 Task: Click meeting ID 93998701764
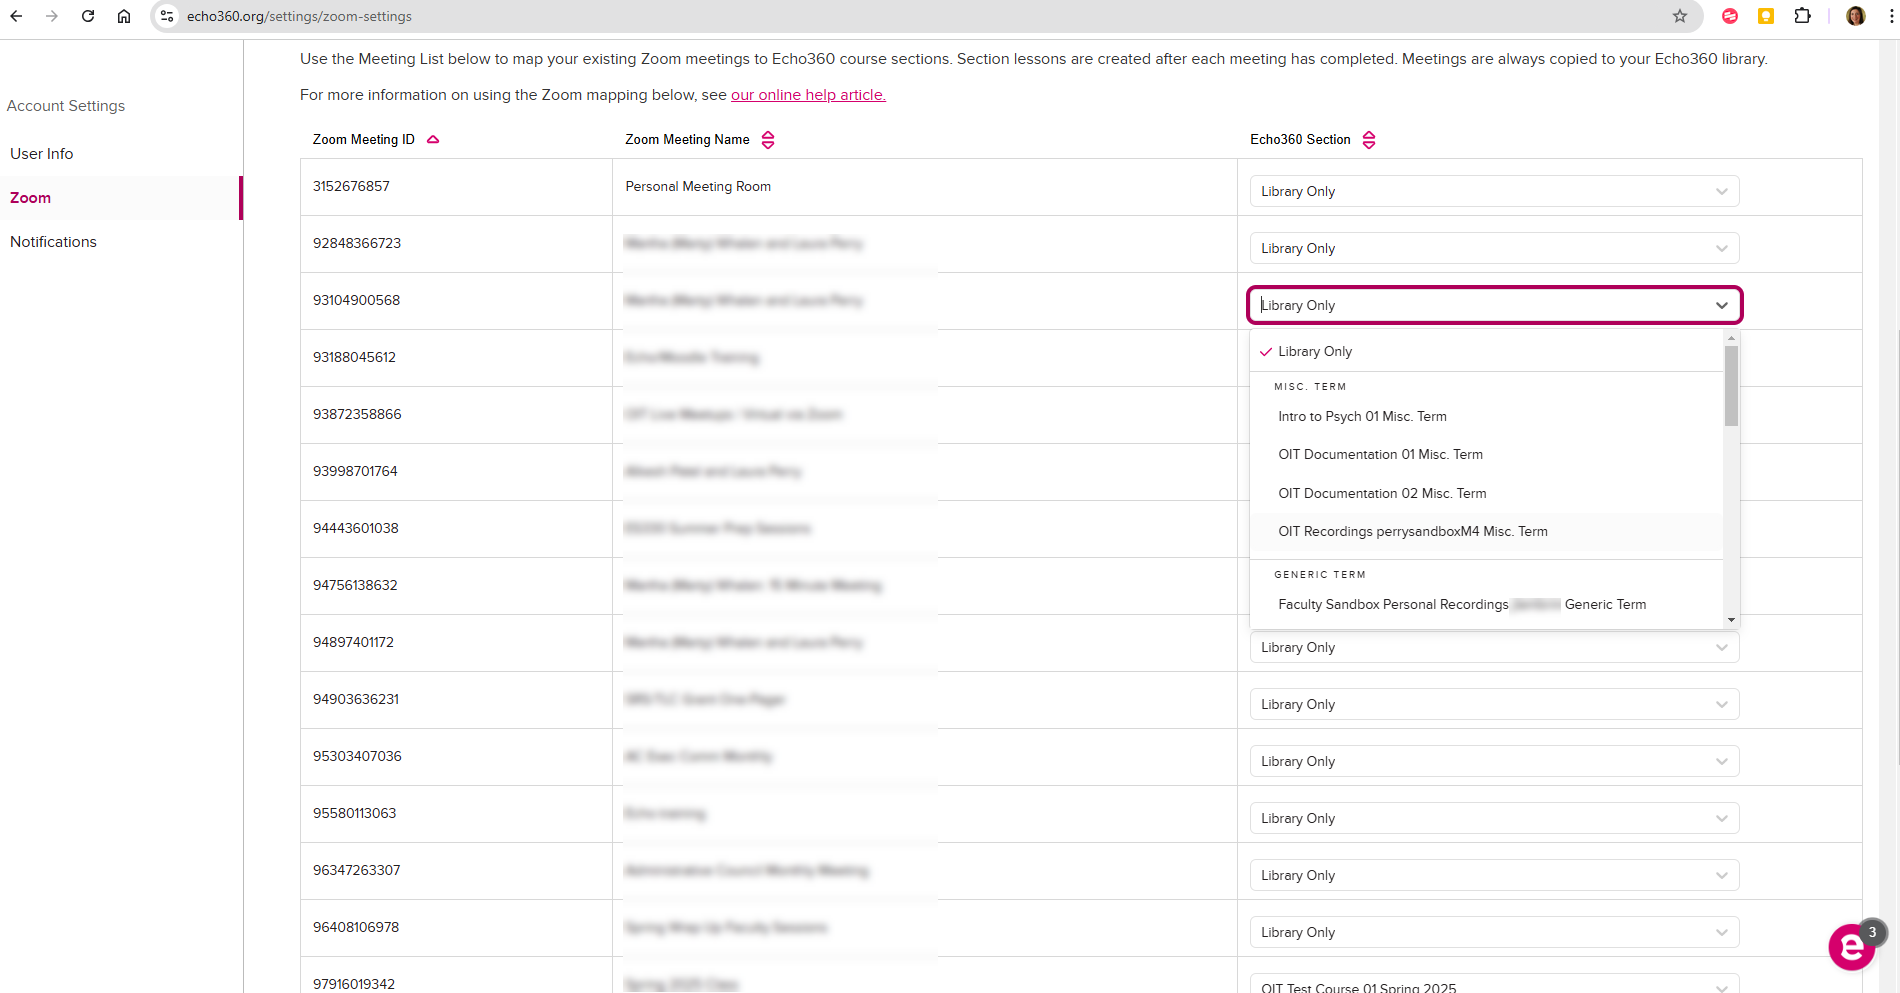click(355, 471)
